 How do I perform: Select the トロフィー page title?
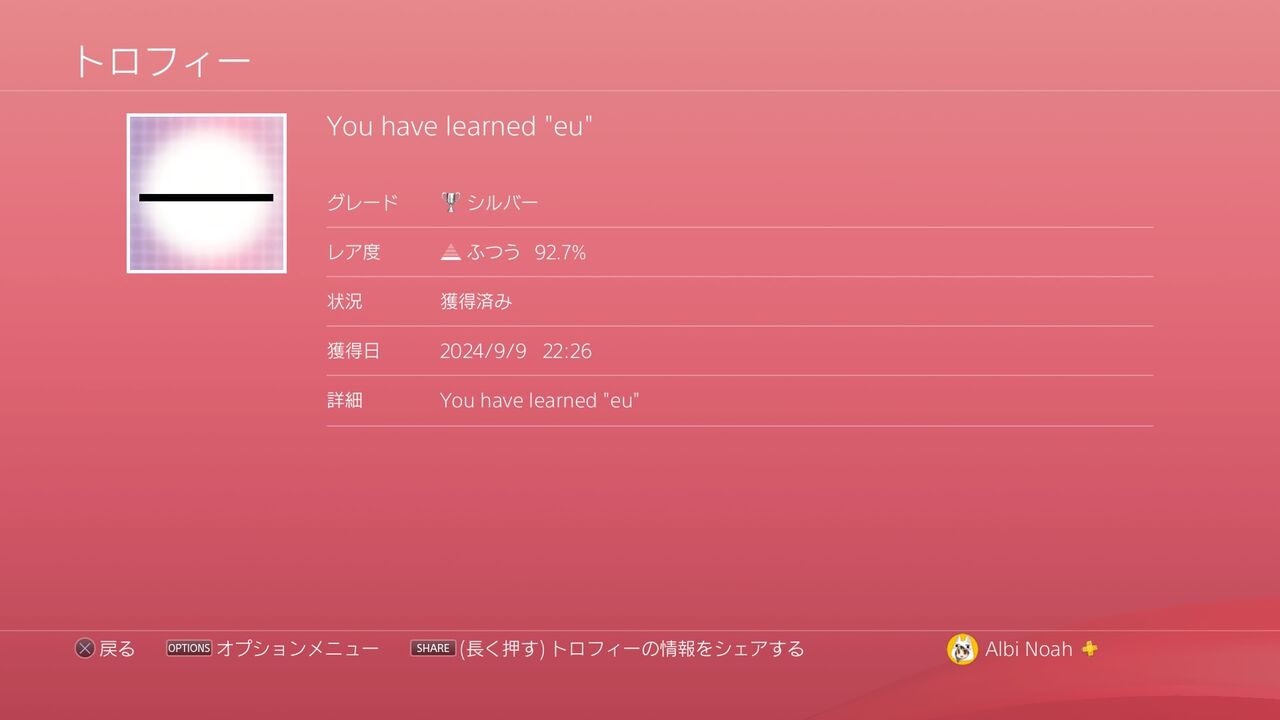161,62
